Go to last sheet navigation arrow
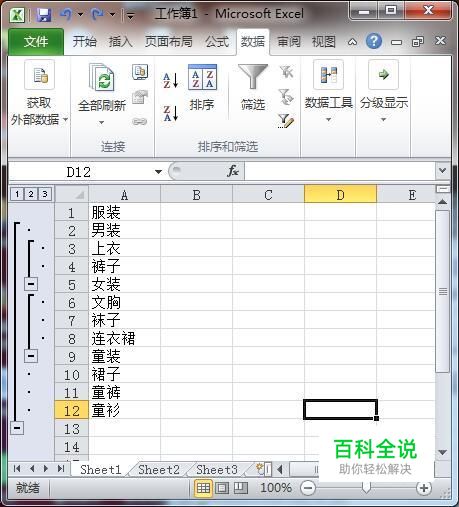Viewport: 459px width, 507px height. coord(61,469)
